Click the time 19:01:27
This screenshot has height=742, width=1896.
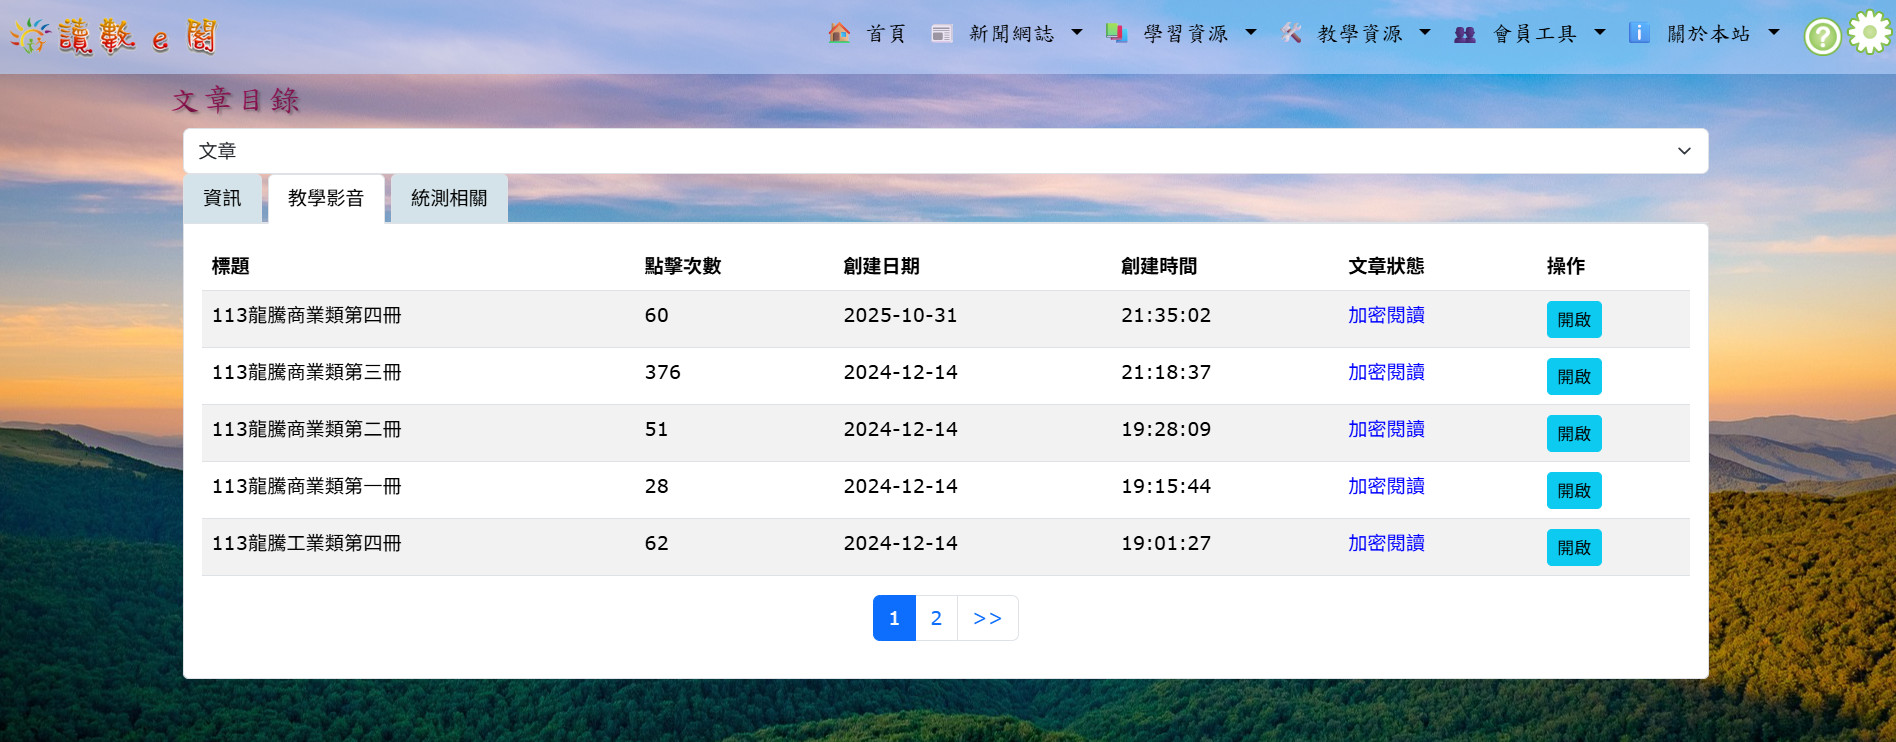click(x=1166, y=543)
